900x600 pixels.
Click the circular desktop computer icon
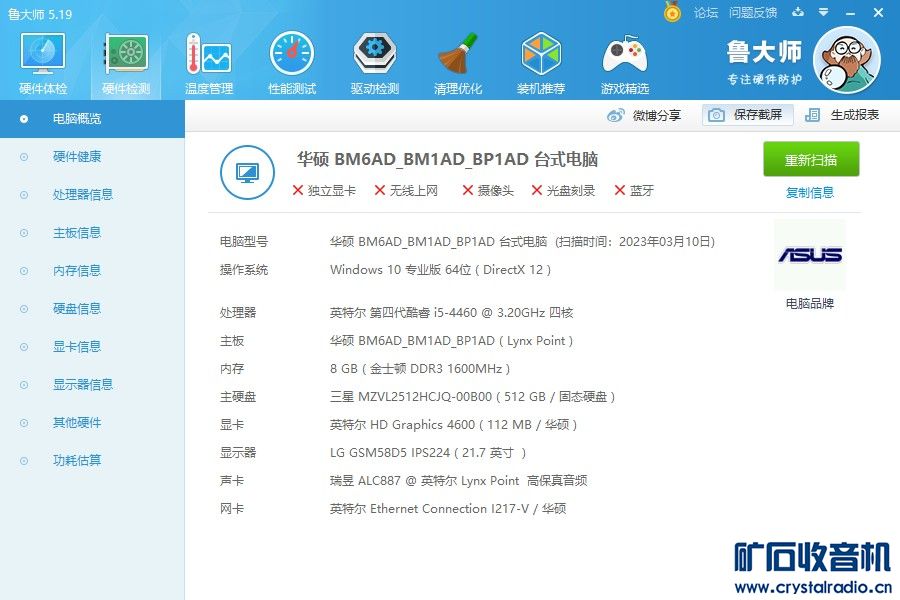(247, 172)
